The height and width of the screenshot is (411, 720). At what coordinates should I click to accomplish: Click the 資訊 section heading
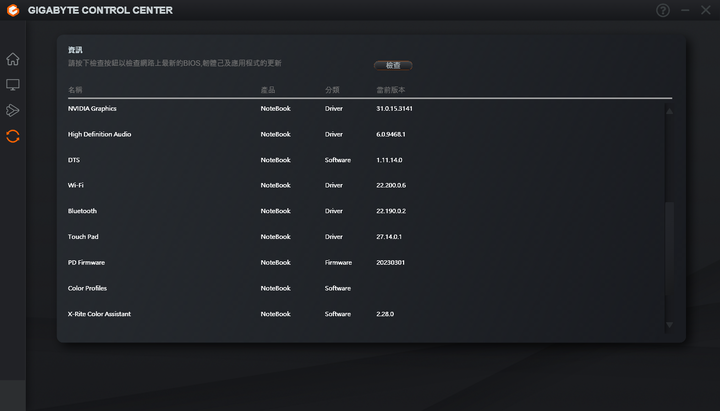(x=75, y=50)
